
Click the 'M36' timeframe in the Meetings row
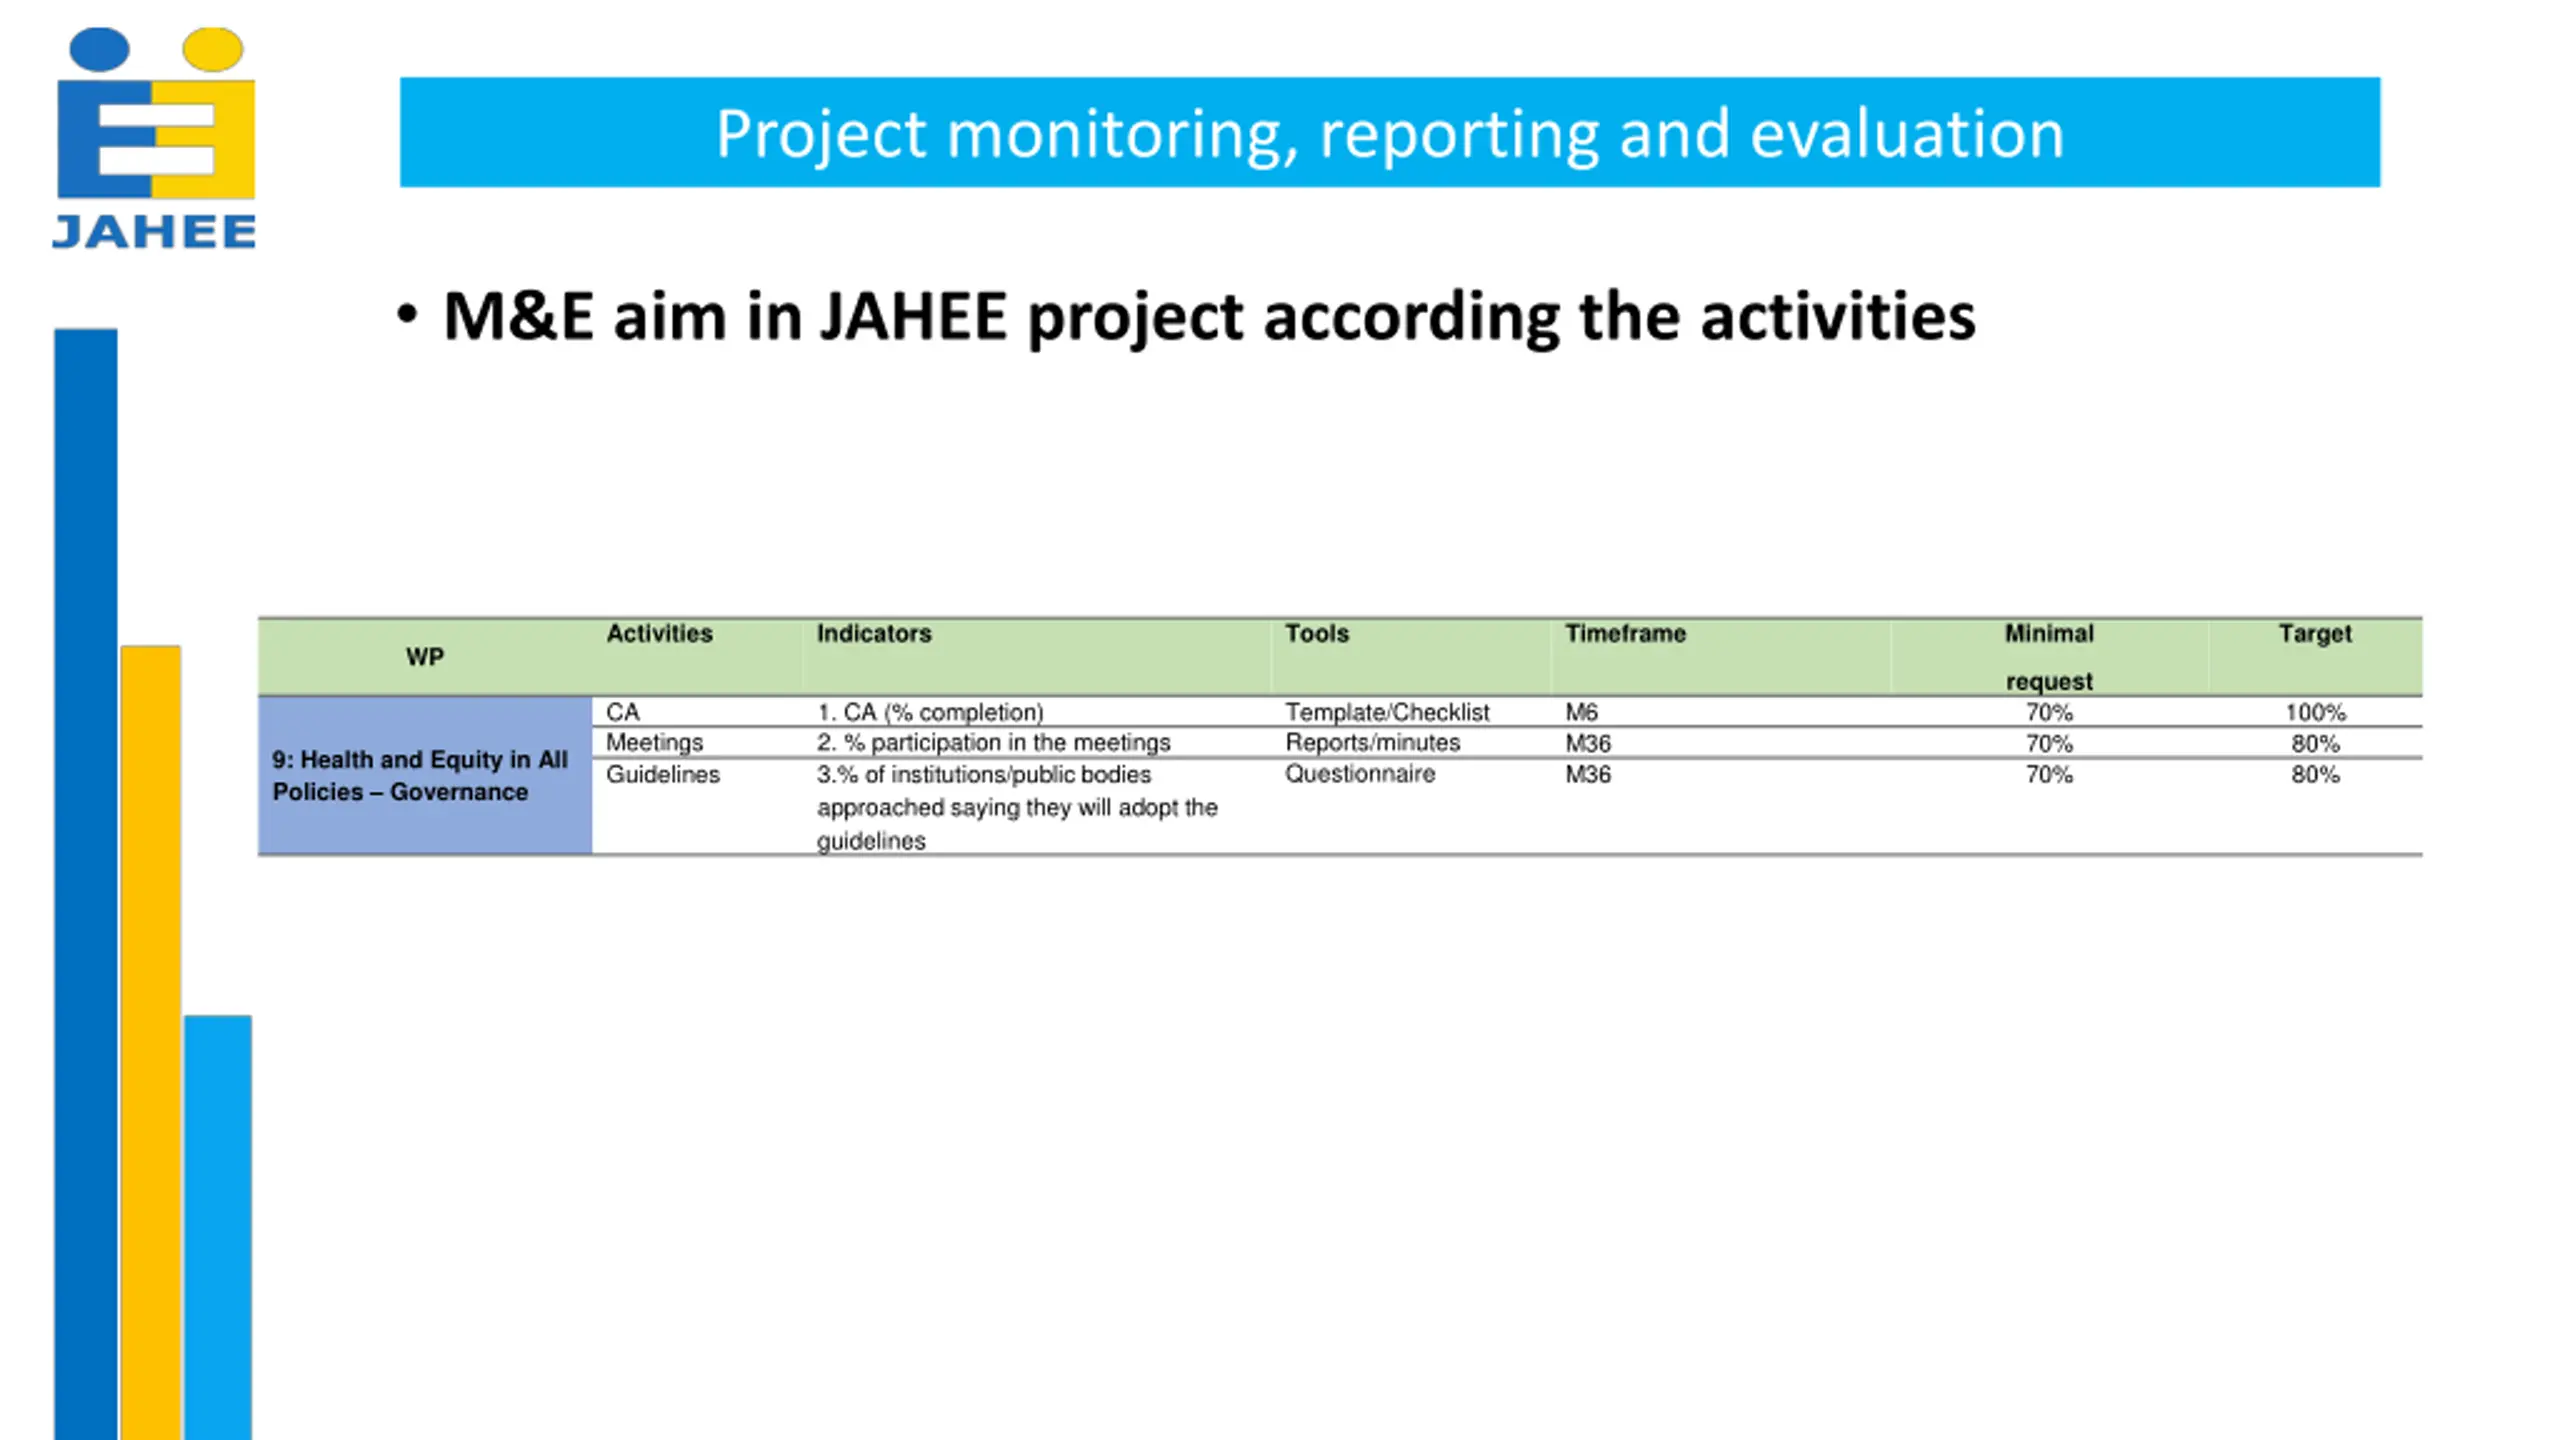click(x=1588, y=743)
